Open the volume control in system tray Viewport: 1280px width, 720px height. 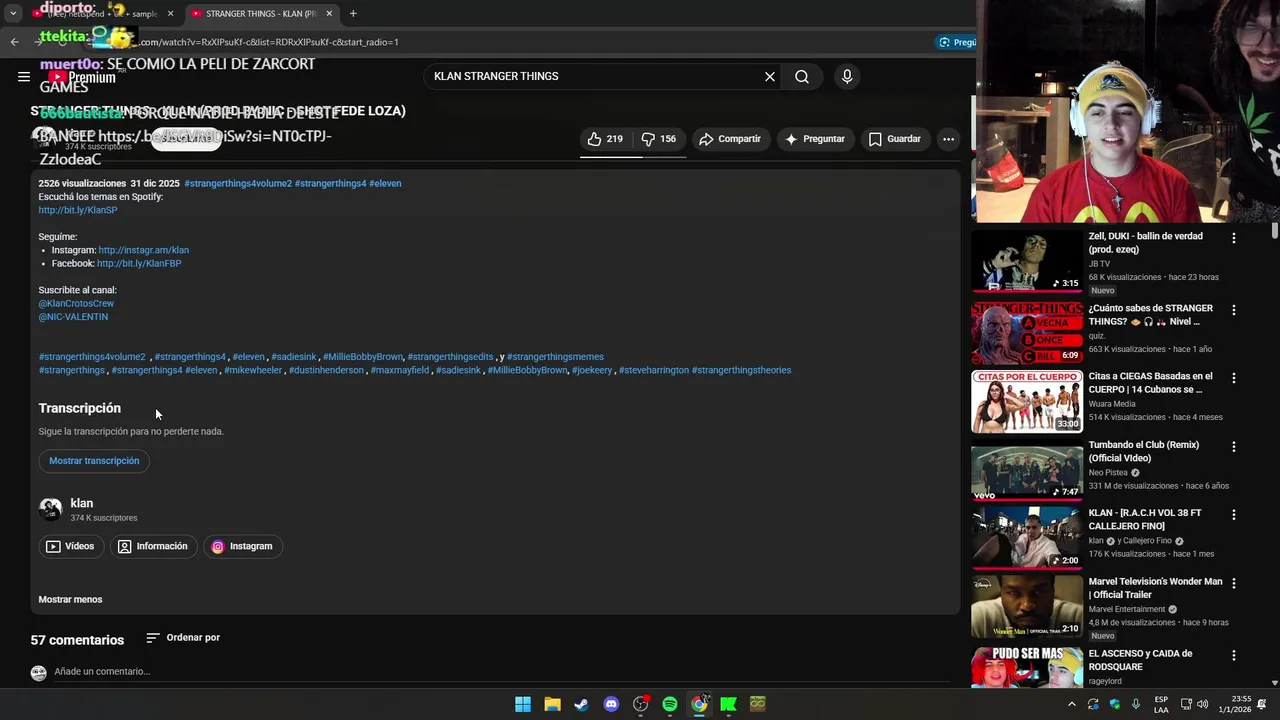click(1202, 704)
